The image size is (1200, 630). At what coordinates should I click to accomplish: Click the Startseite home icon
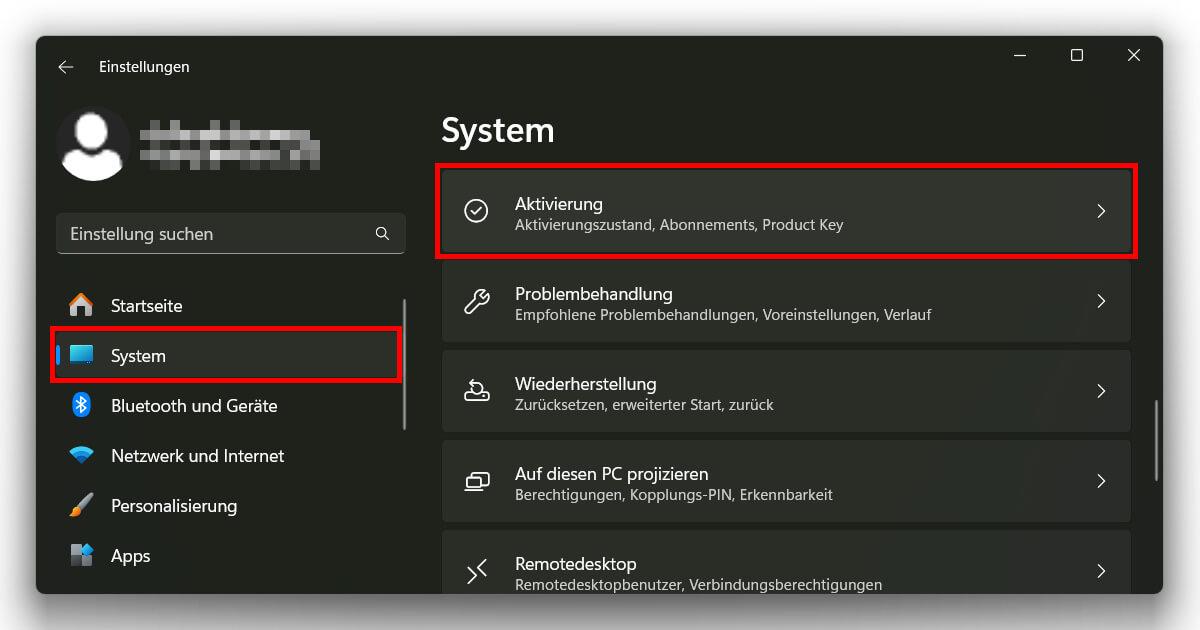(x=83, y=305)
